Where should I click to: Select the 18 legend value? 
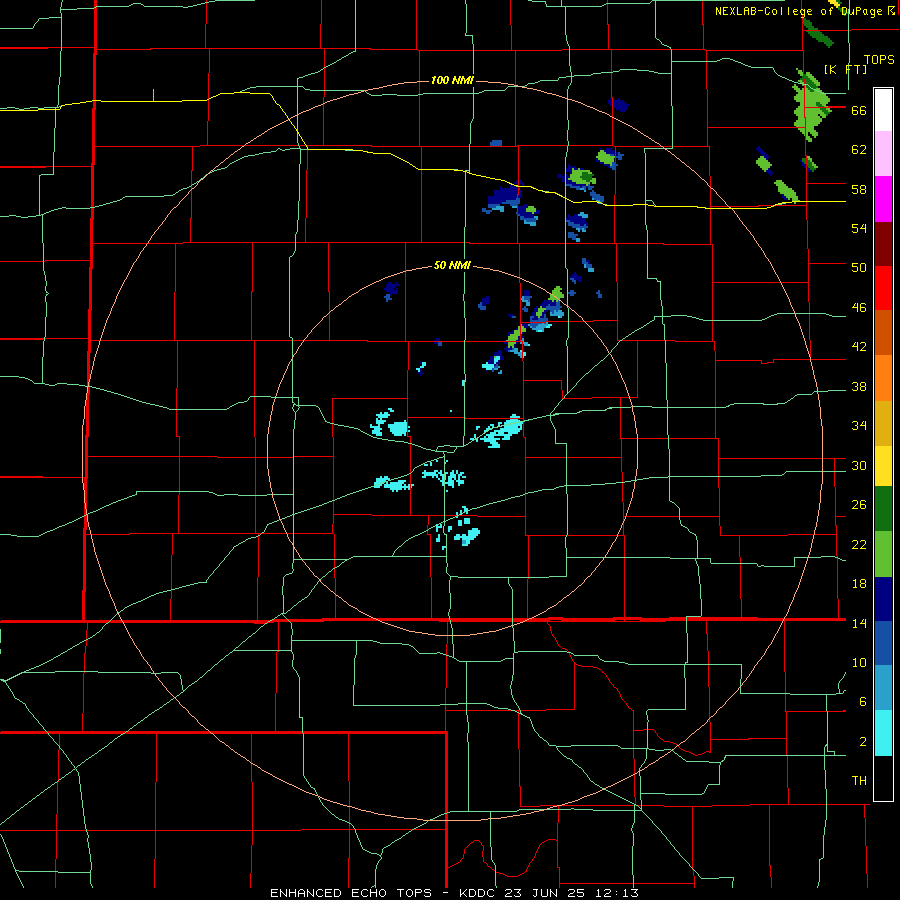pyautogui.click(x=859, y=584)
